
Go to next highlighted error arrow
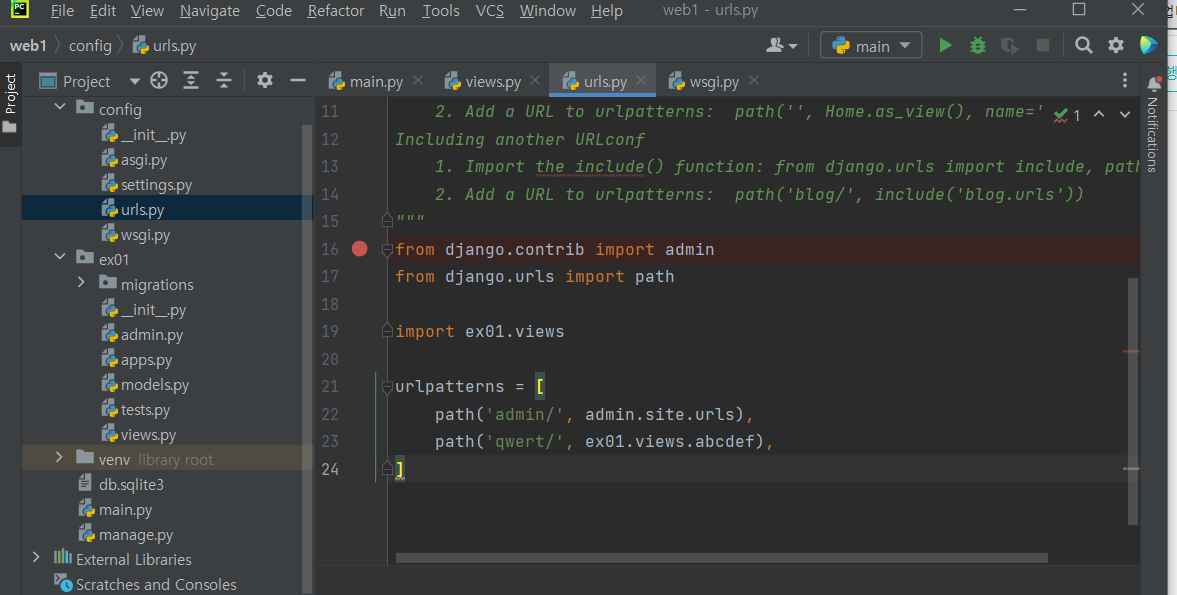click(1124, 114)
